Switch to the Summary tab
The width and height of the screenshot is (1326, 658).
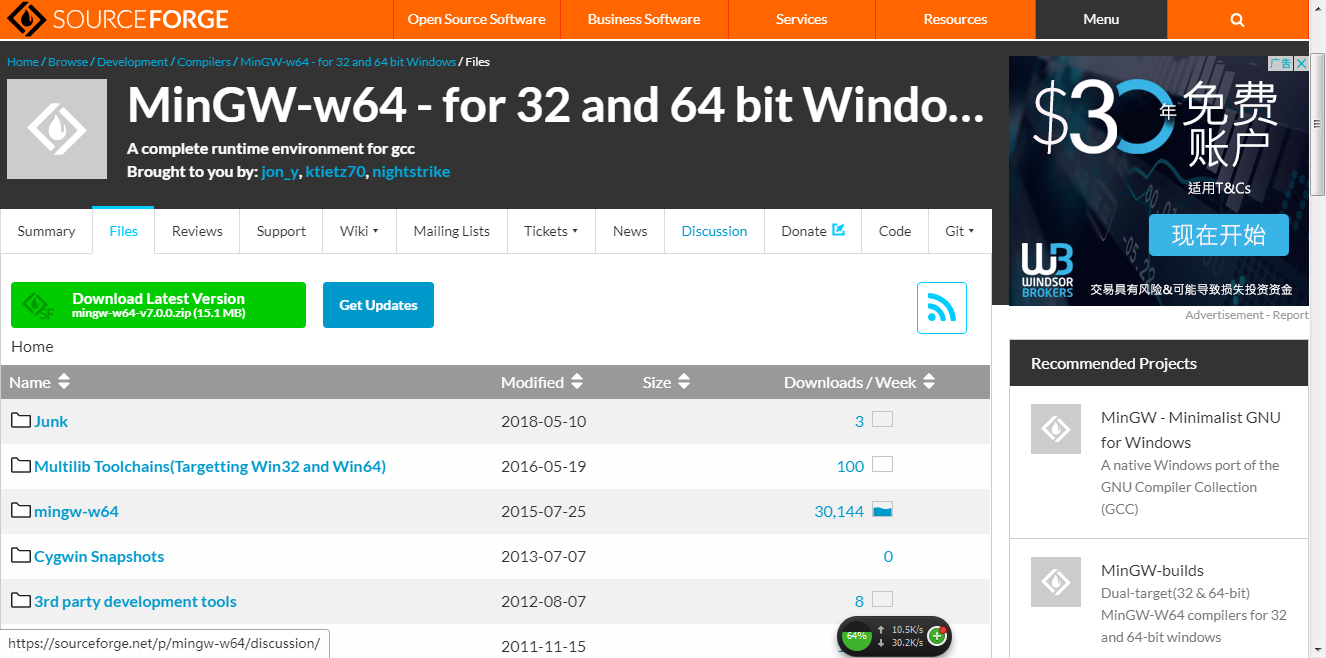pyautogui.click(x=46, y=231)
